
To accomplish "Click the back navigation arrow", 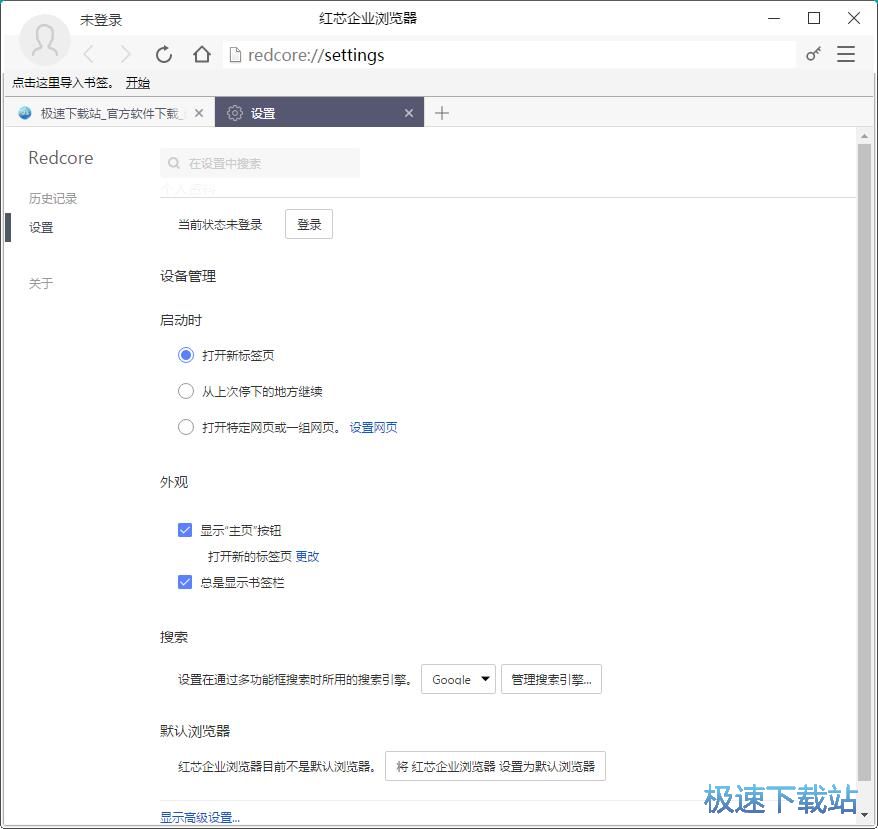I will (x=89, y=55).
